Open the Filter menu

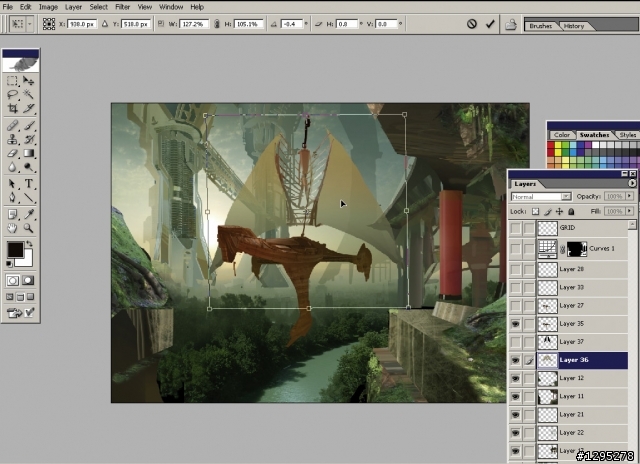pos(122,7)
